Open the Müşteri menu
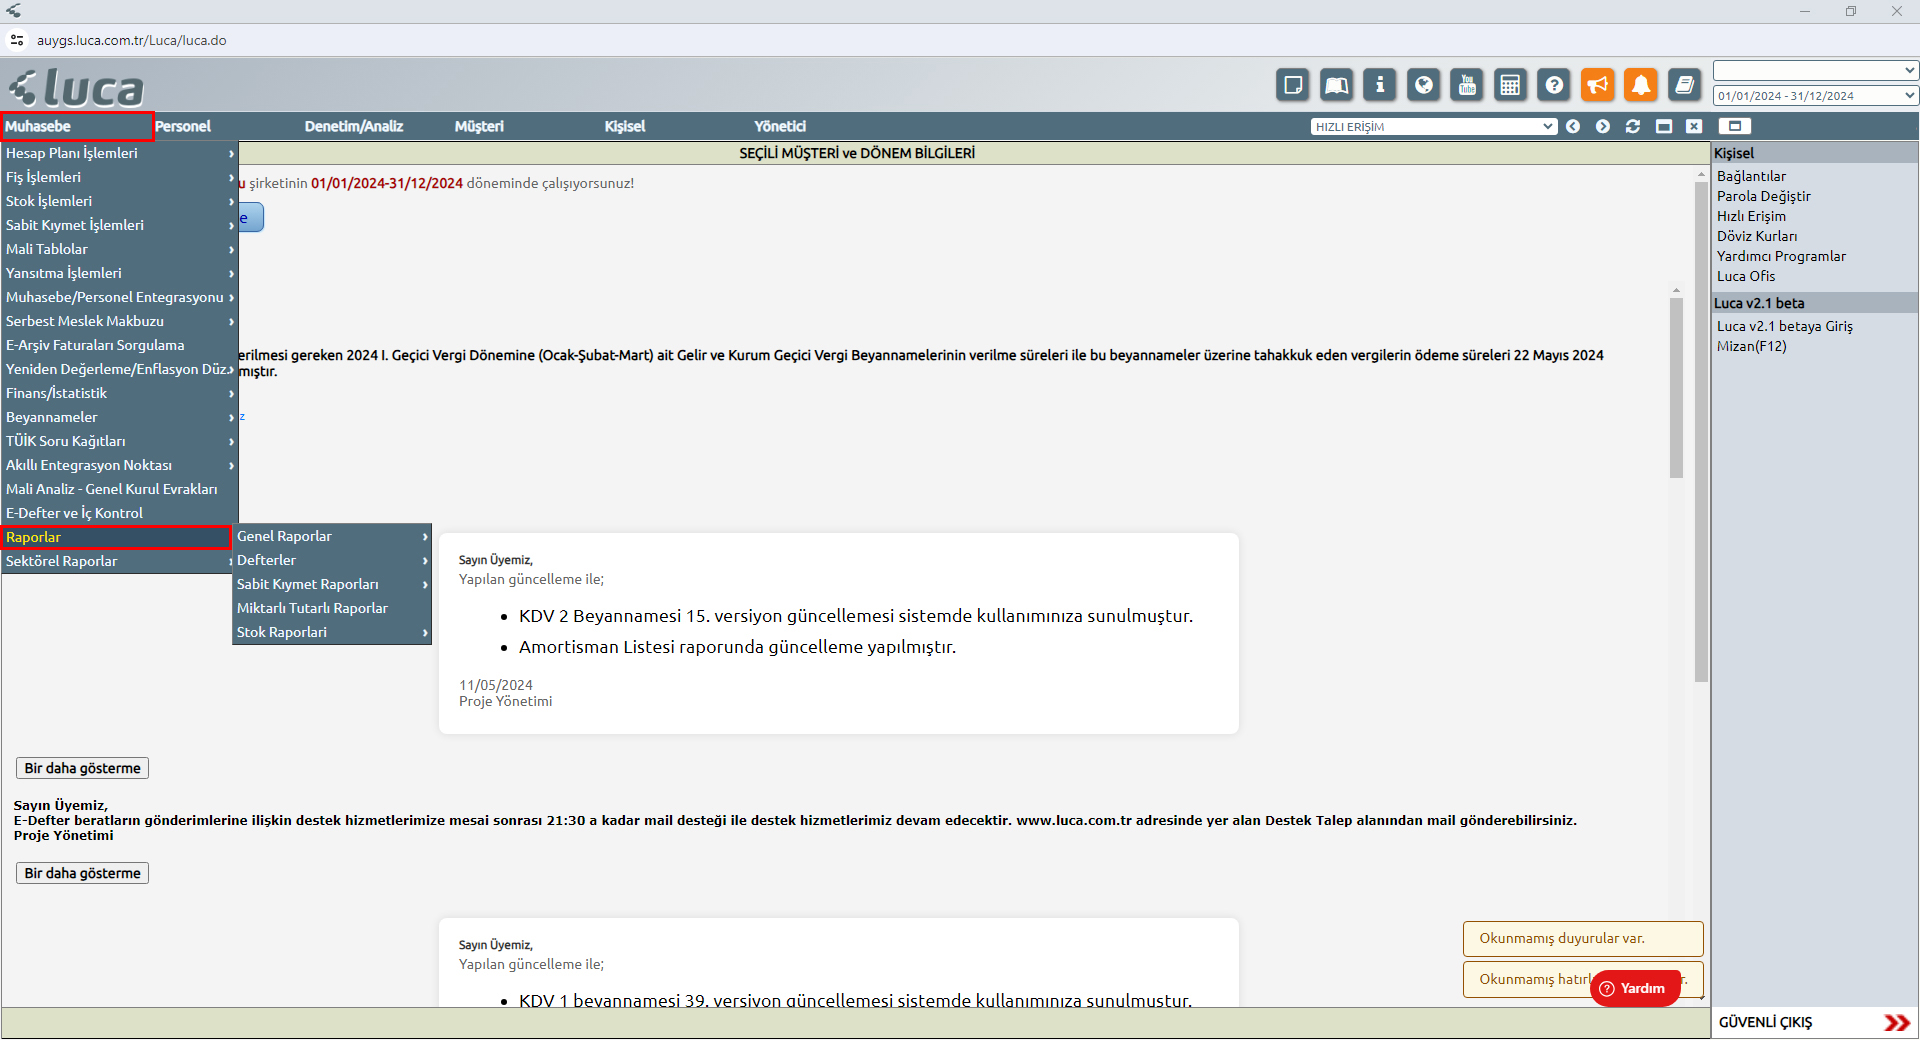The image size is (1920, 1040). (479, 126)
